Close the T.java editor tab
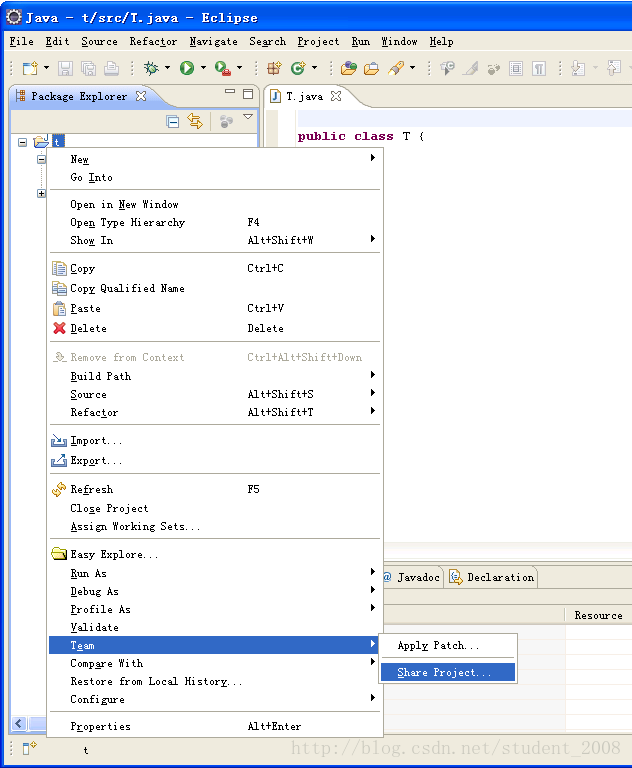 [336, 96]
